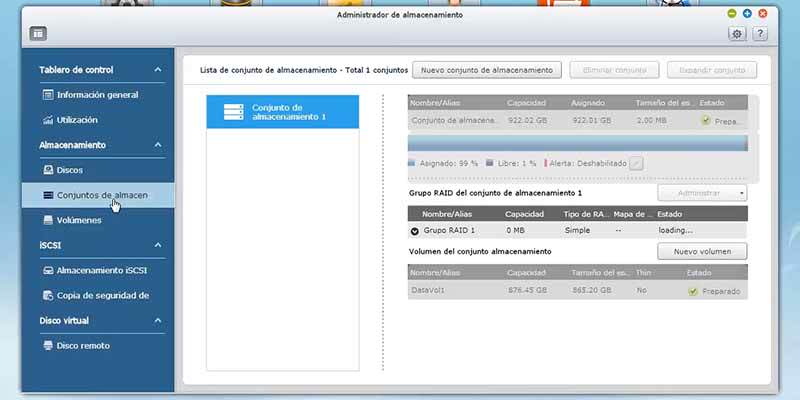This screenshot has width=800, height=400.
Task: Click the layout view icon at top left
Action: tap(38, 34)
